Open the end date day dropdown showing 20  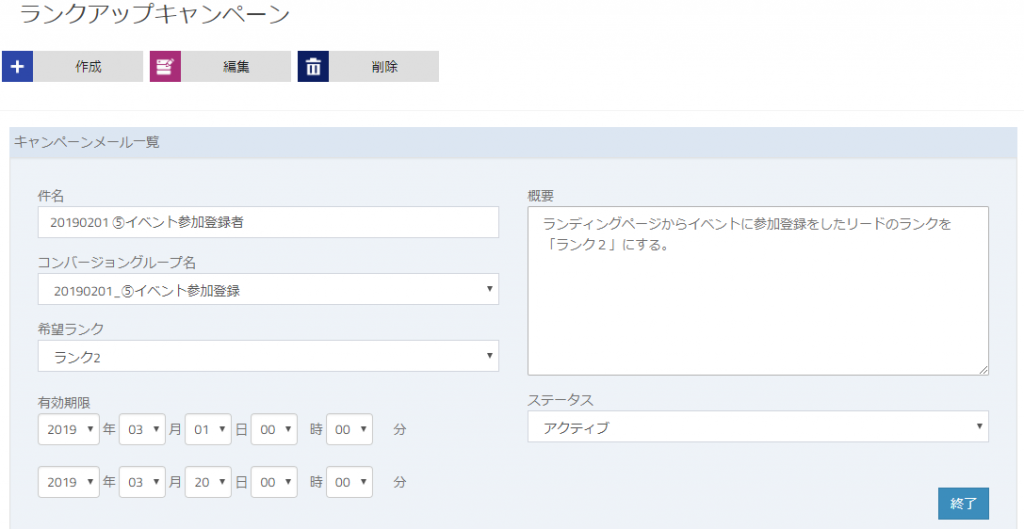[x=208, y=482]
